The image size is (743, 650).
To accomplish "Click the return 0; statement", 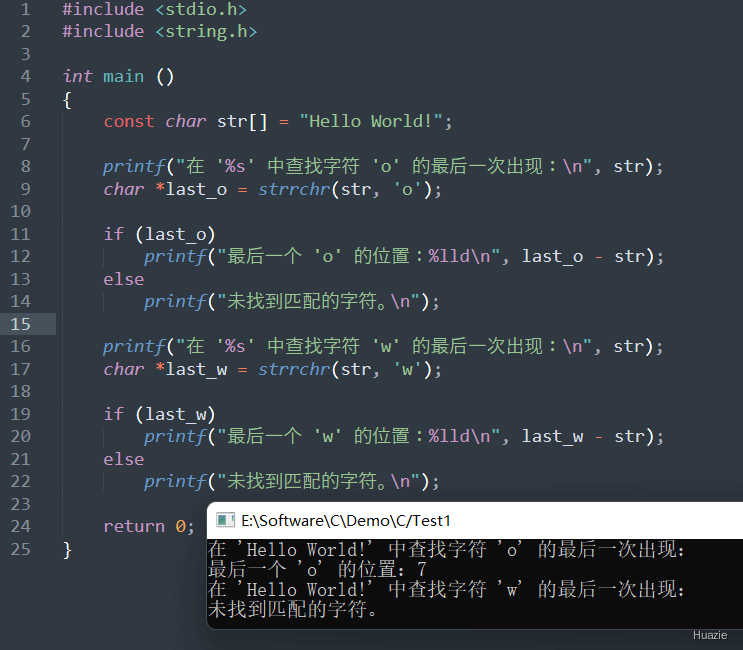I will (149, 526).
